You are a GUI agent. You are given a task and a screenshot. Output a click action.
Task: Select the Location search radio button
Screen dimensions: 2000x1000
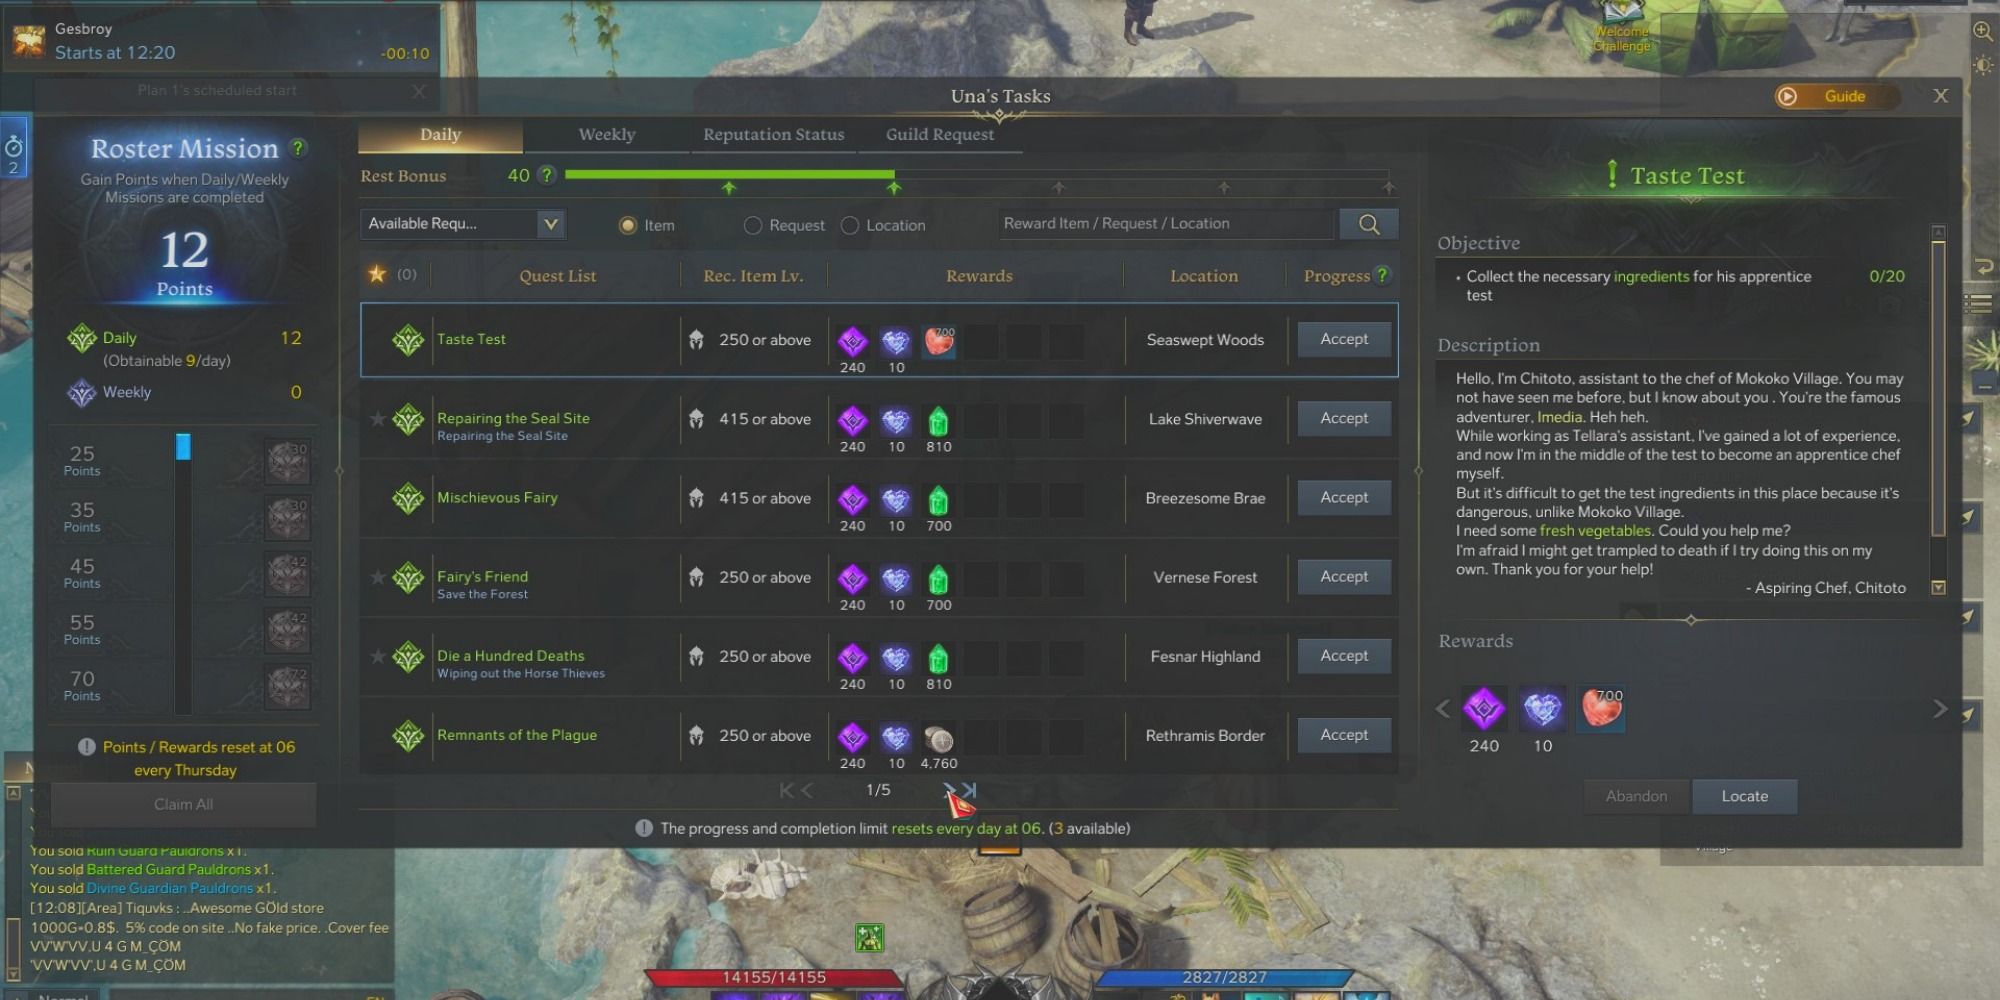[x=850, y=225]
